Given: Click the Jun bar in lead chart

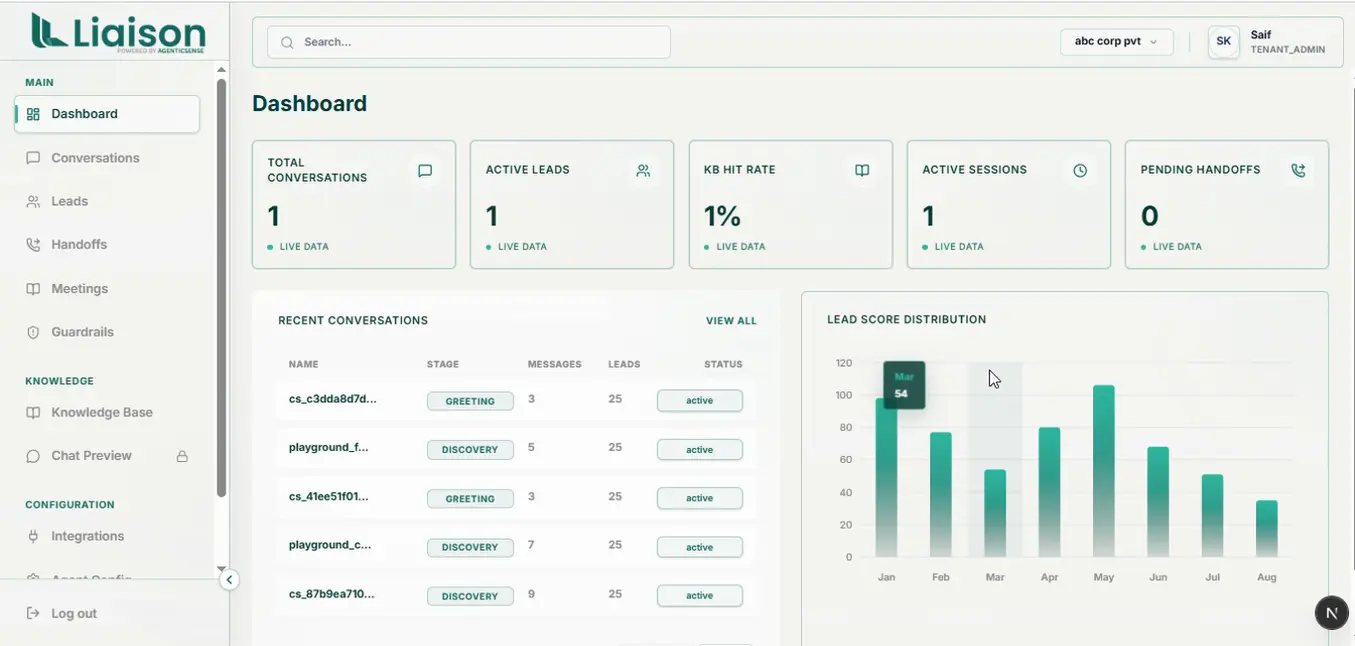Looking at the screenshot, I should point(1158,502).
